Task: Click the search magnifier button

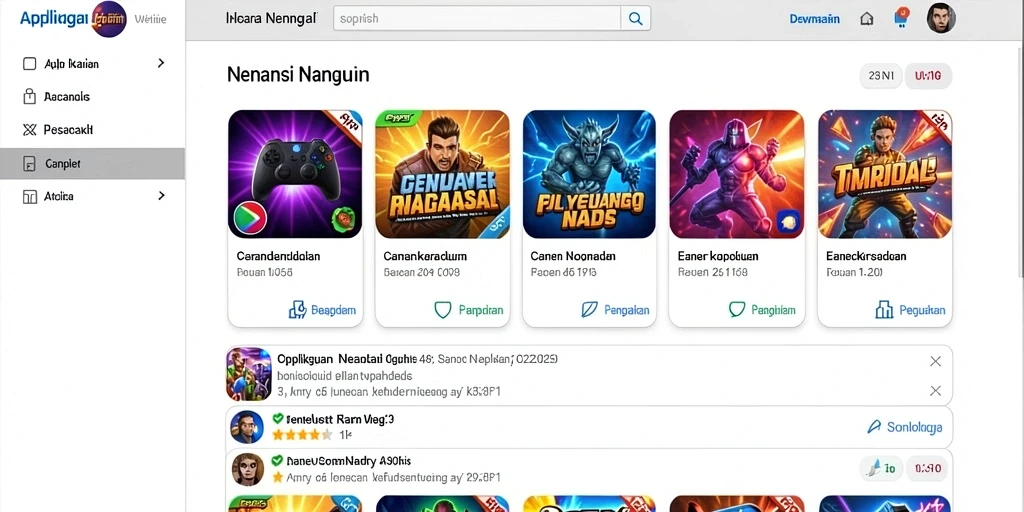Action: pyautogui.click(x=635, y=18)
